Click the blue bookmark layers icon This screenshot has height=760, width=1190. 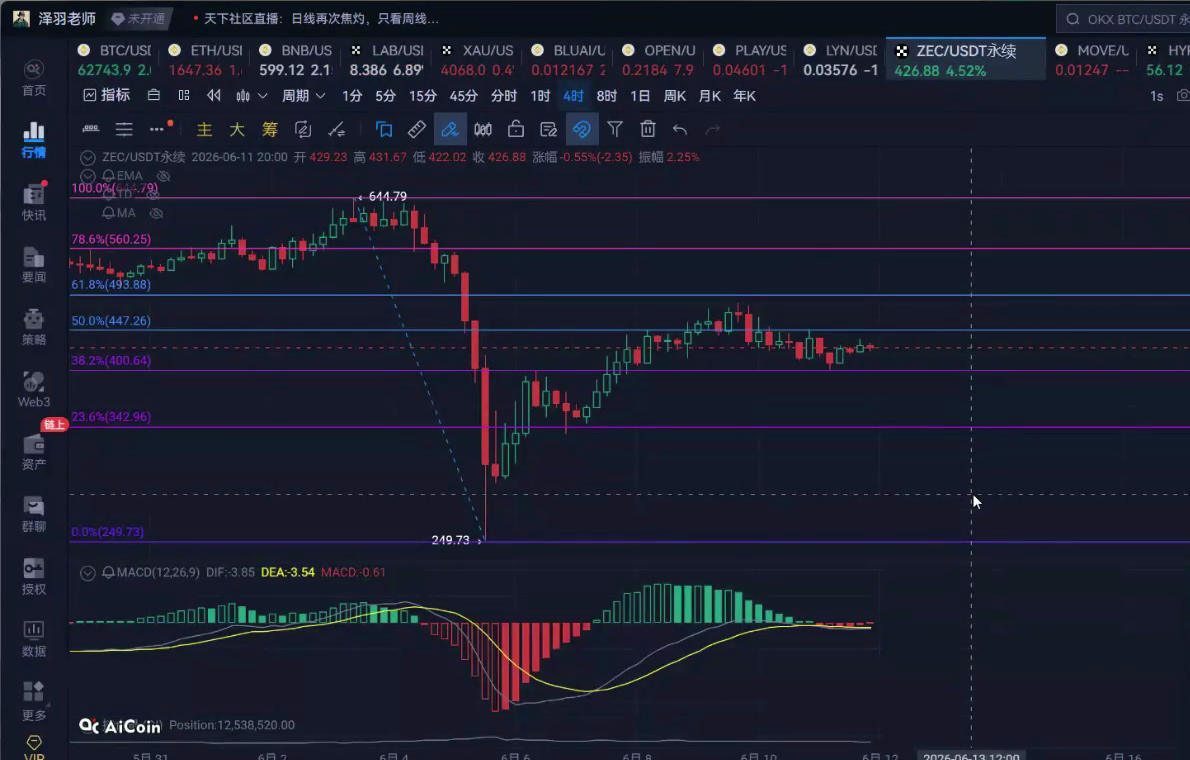(x=384, y=129)
